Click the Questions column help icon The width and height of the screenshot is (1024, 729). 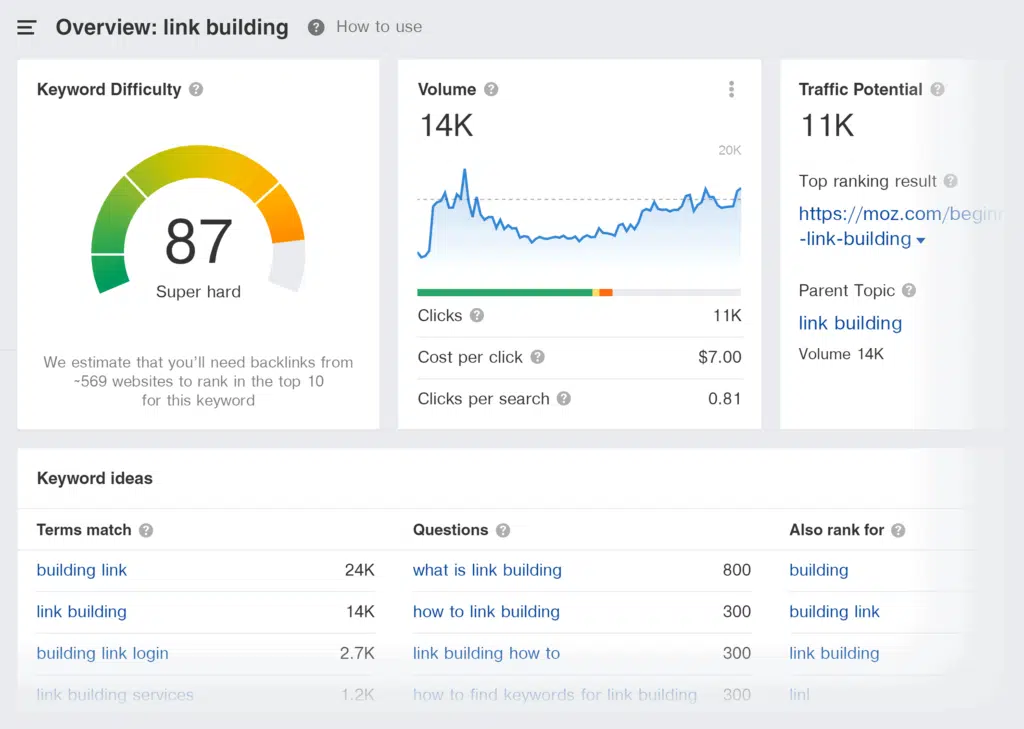[x=503, y=530]
